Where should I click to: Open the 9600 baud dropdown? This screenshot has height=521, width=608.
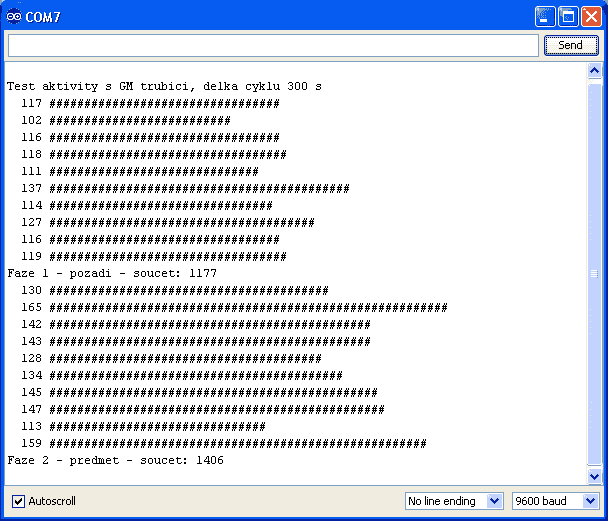coord(555,501)
